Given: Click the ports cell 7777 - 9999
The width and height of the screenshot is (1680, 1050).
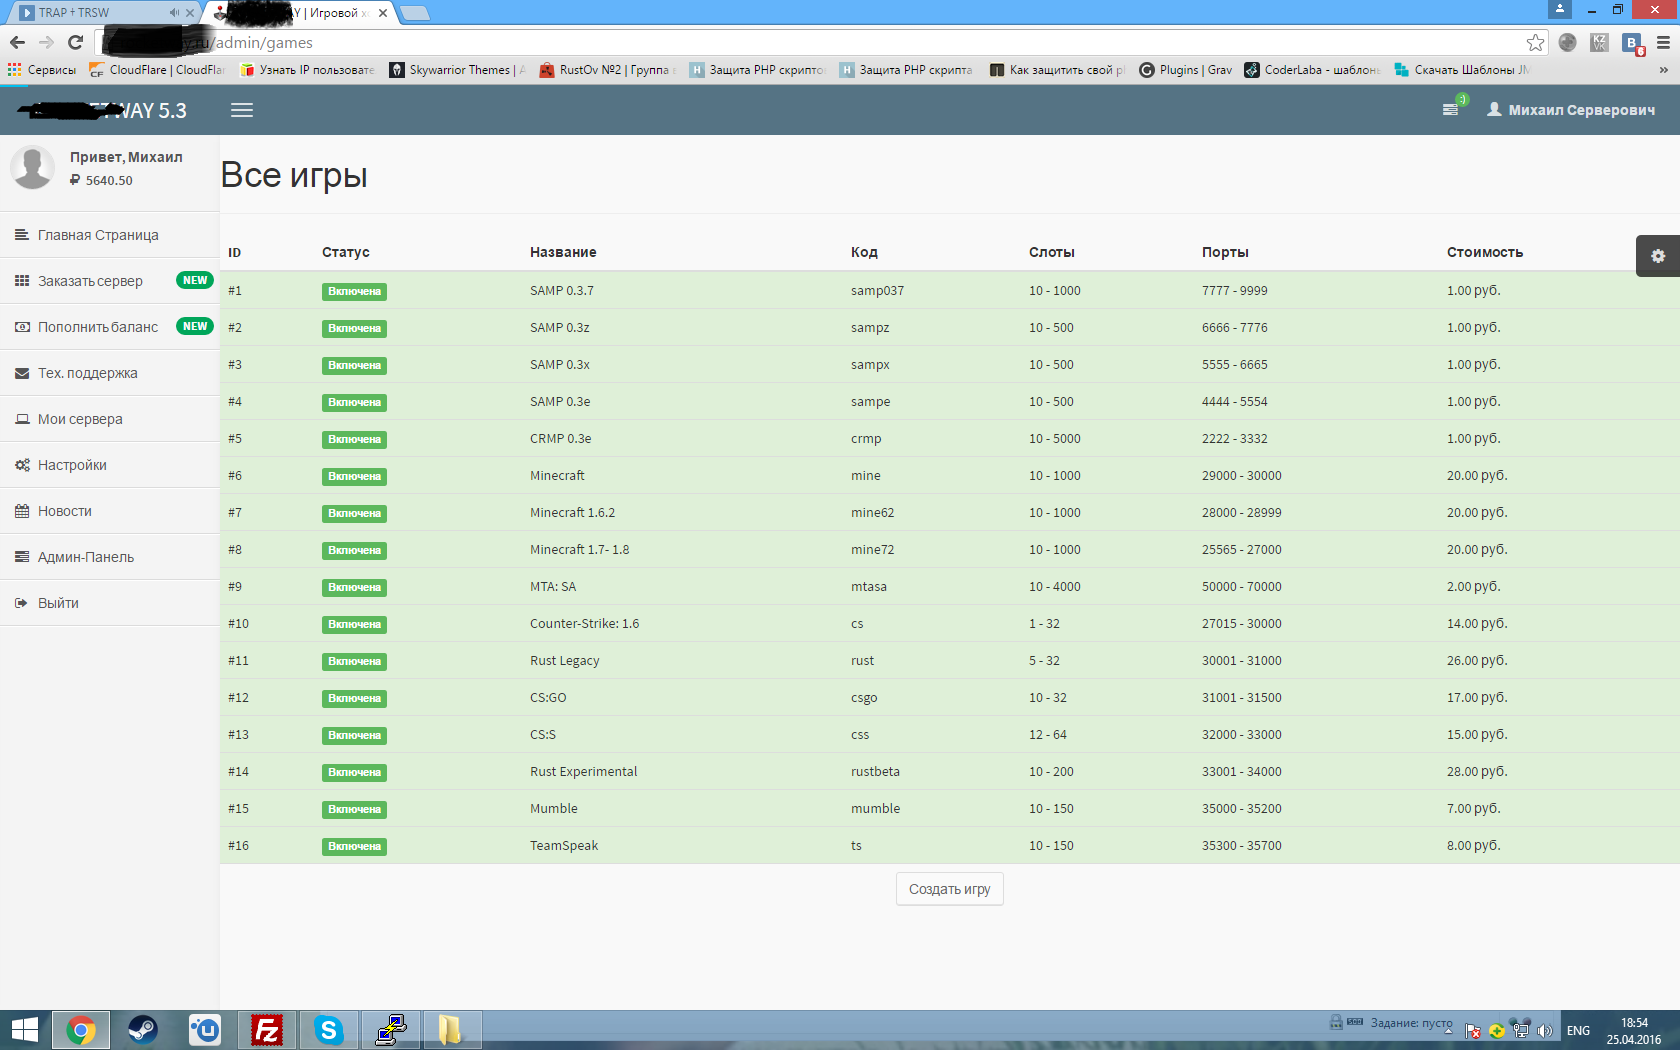Looking at the screenshot, I should click(x=1235, y=291).
